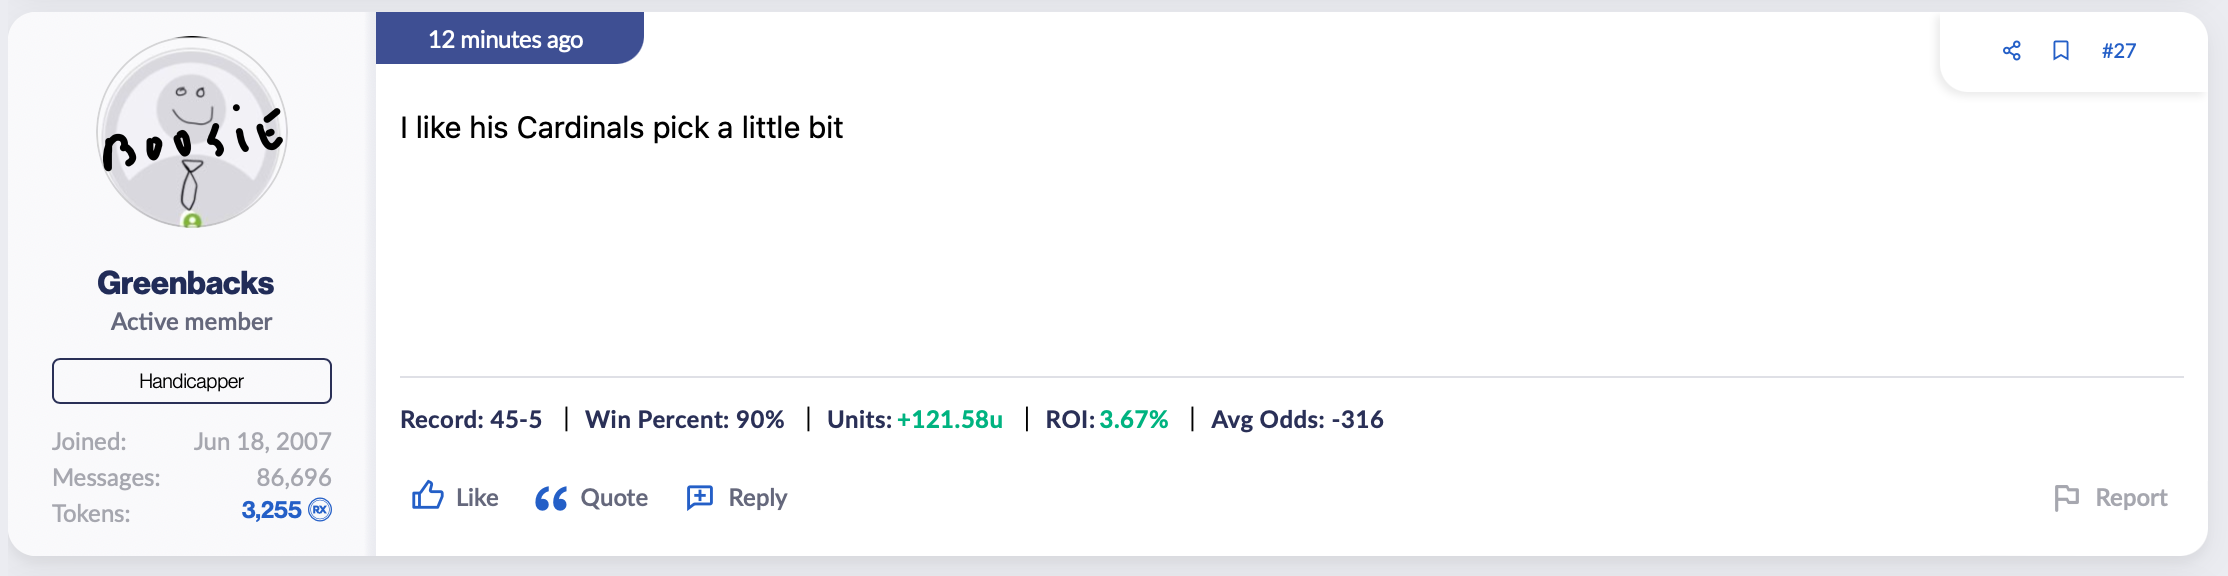2228x576 pixels.
Task: Click the Win Percent 90% stat
Action: pos(684,420)
